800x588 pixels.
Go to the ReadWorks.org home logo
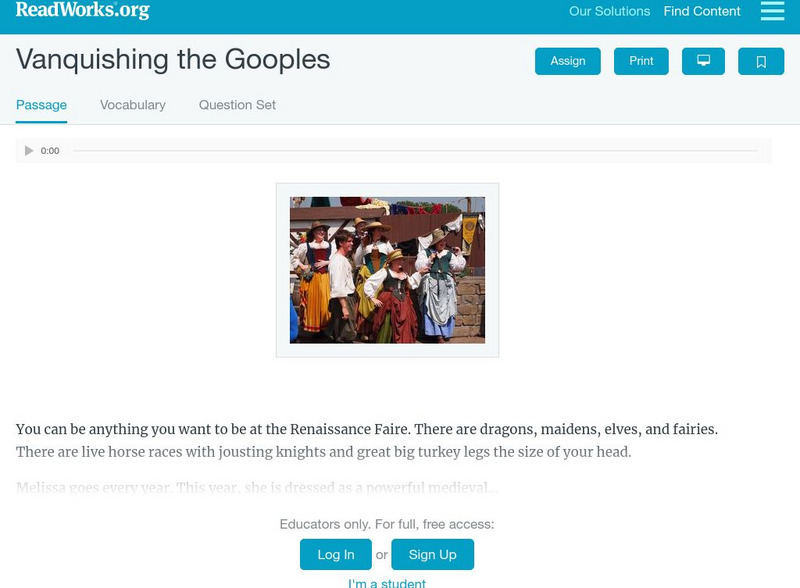[82, 10]
